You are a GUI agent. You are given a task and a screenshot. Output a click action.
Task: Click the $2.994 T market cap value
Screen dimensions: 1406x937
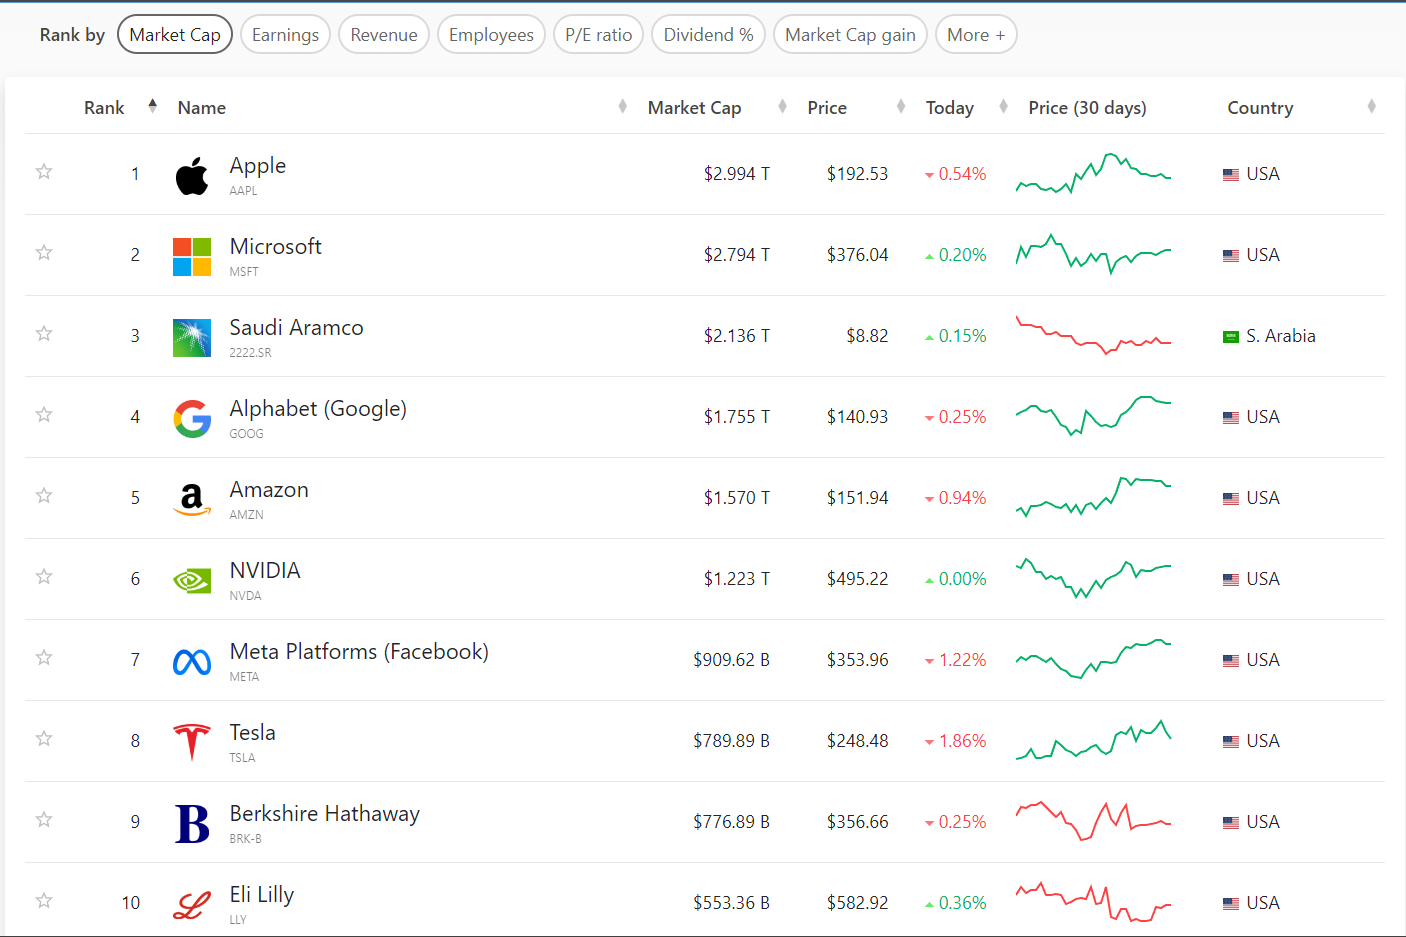point(737,174)
